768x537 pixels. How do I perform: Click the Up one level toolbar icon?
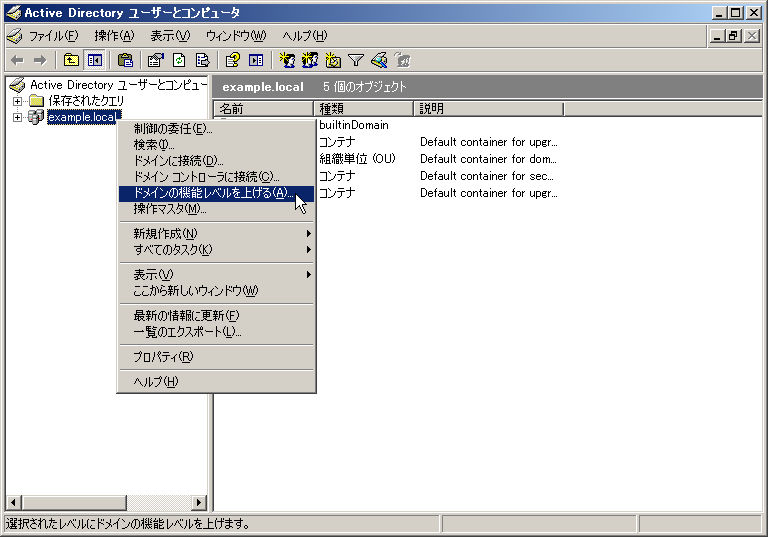[71, 60]
